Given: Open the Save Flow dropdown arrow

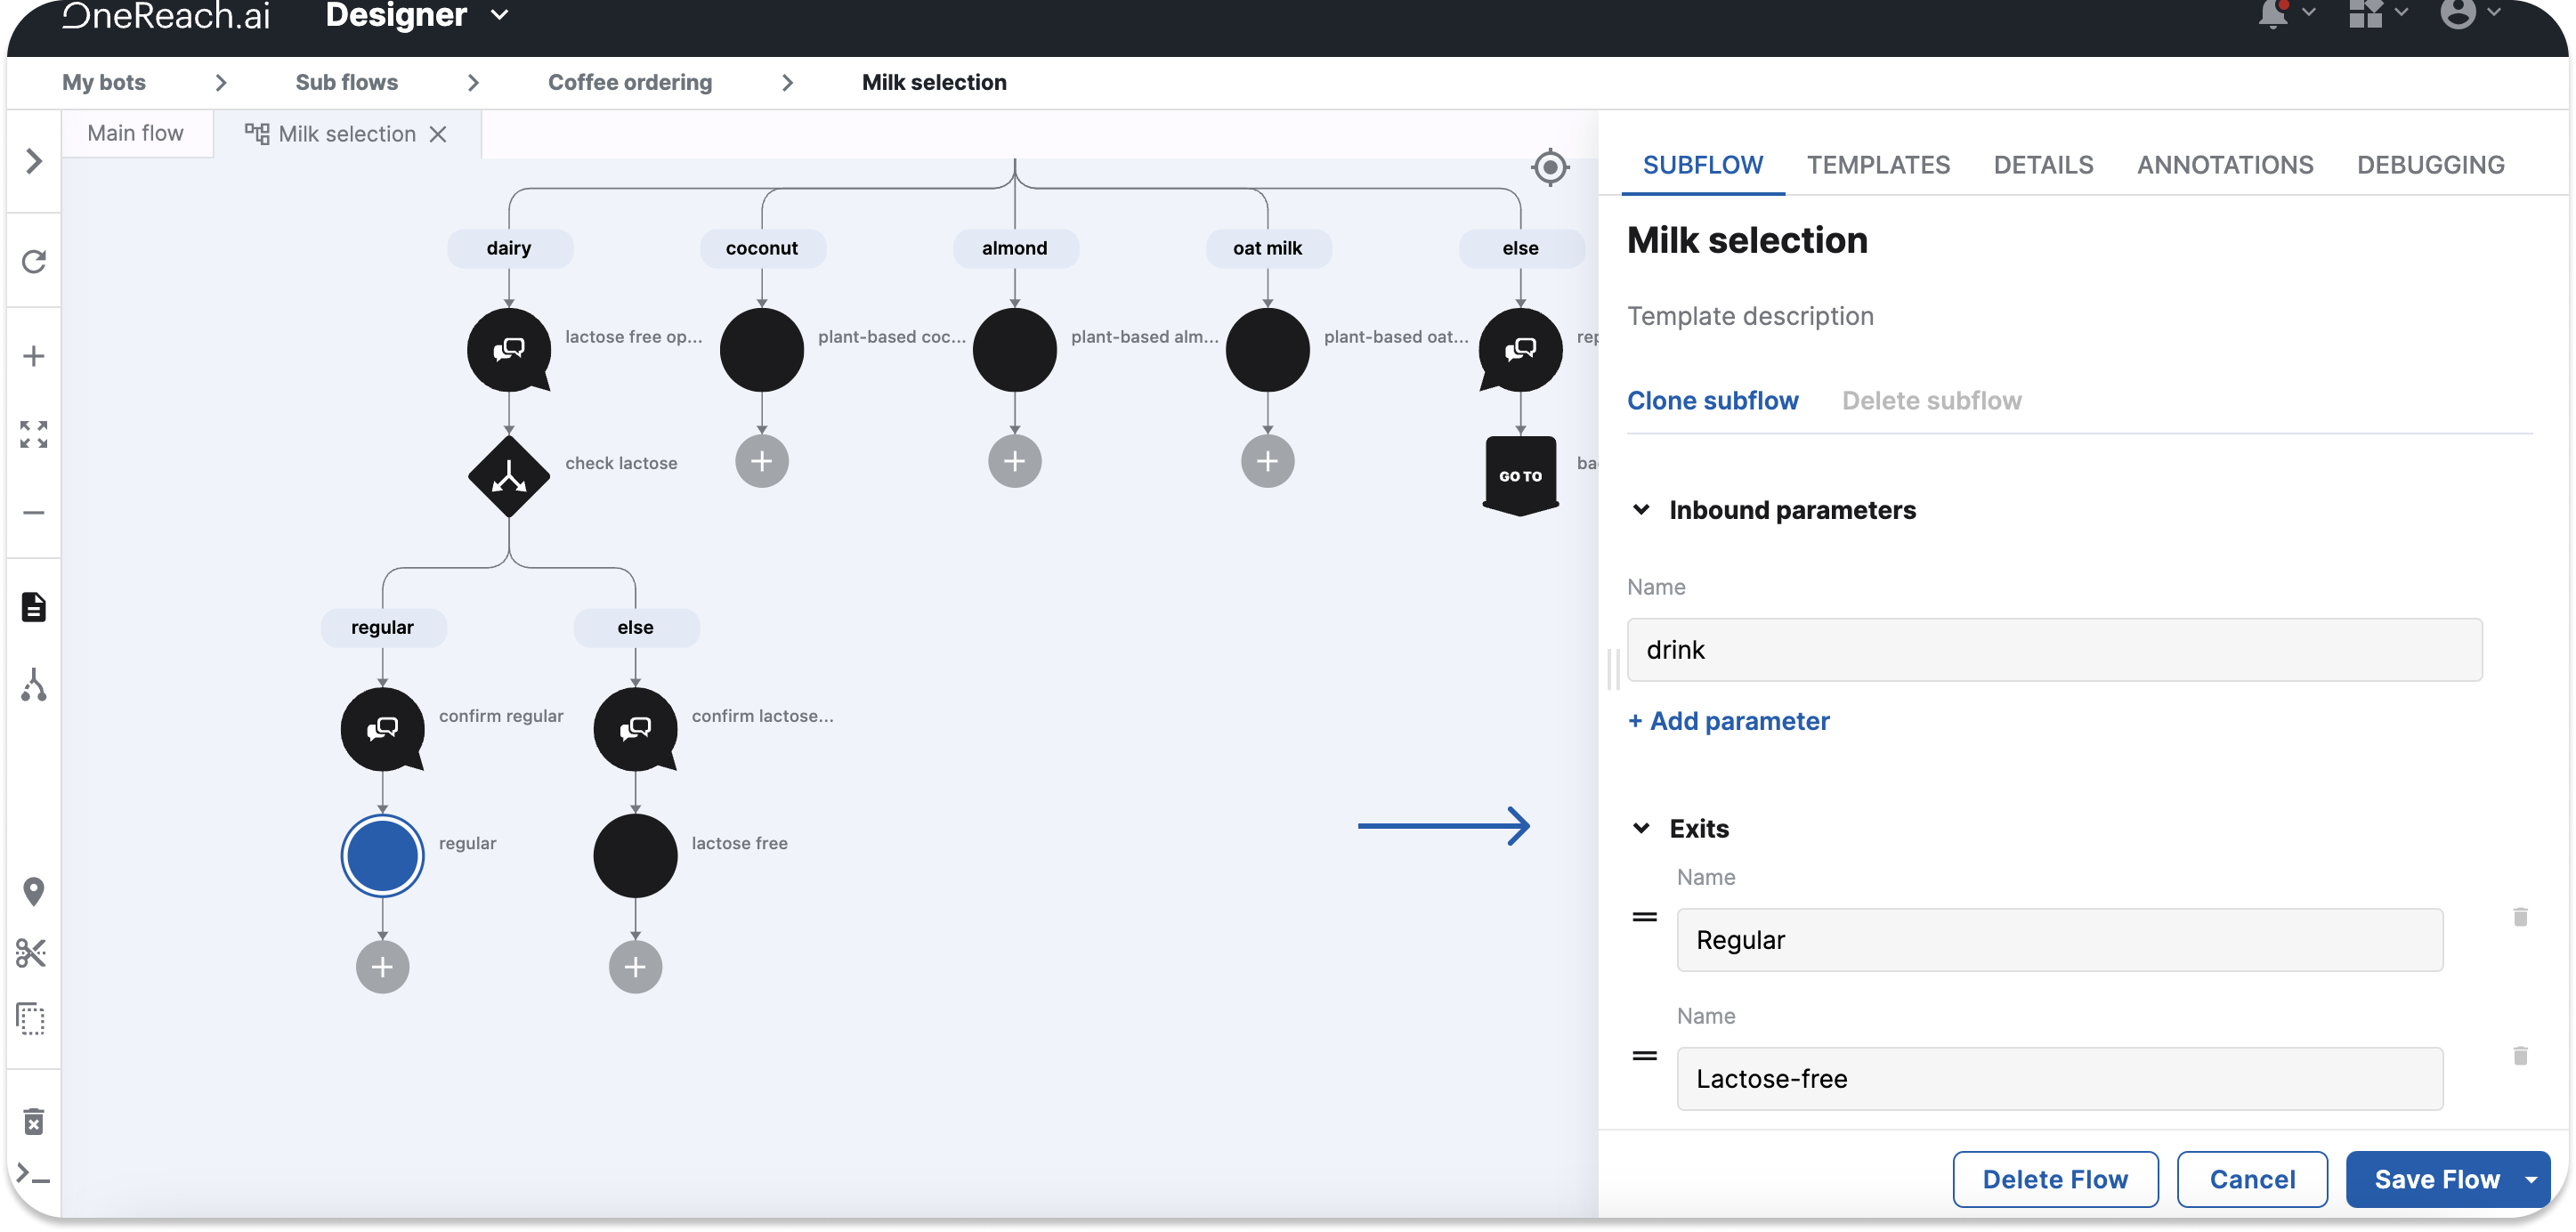Looking at the screenshot, I should [2531, 1180].
